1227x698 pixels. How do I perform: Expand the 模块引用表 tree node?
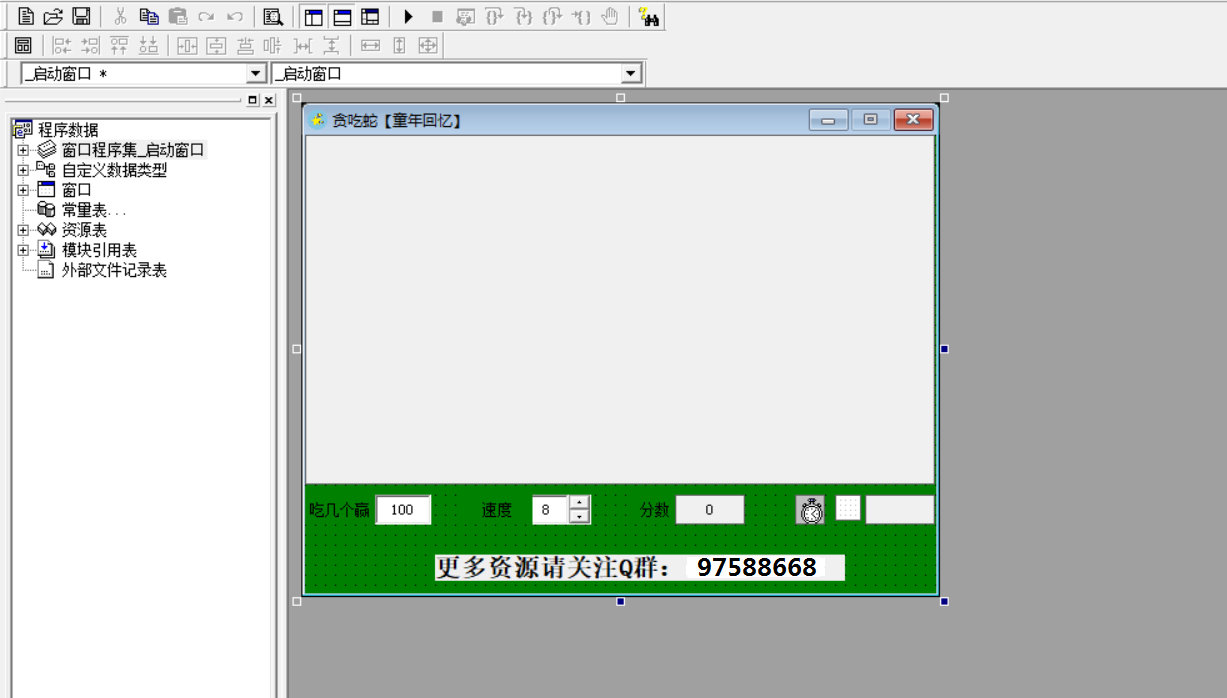click(23, 250)
